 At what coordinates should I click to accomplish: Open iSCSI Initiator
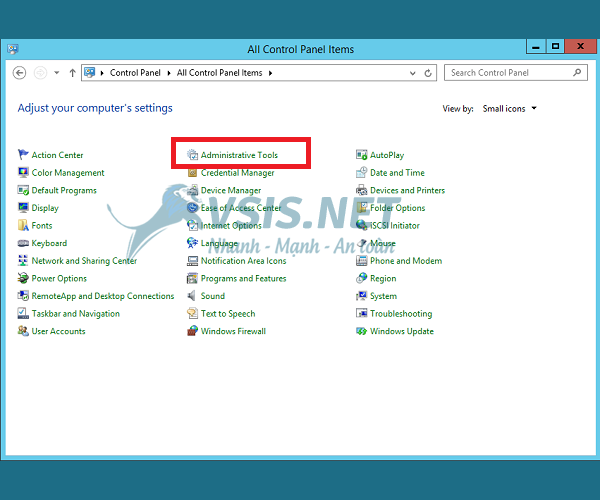click(x=395, y=225)
